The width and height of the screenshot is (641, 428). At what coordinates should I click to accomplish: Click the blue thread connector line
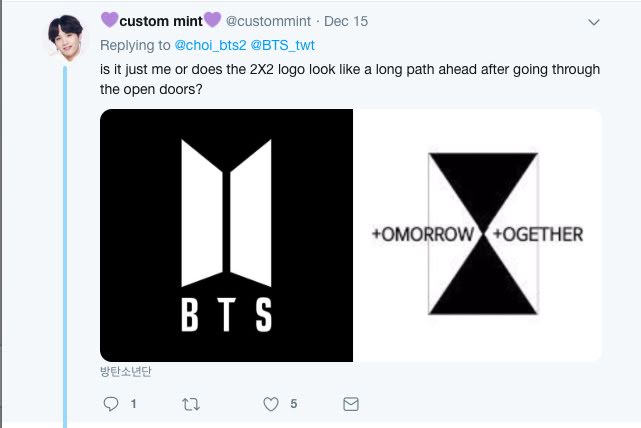coord(65,247)
